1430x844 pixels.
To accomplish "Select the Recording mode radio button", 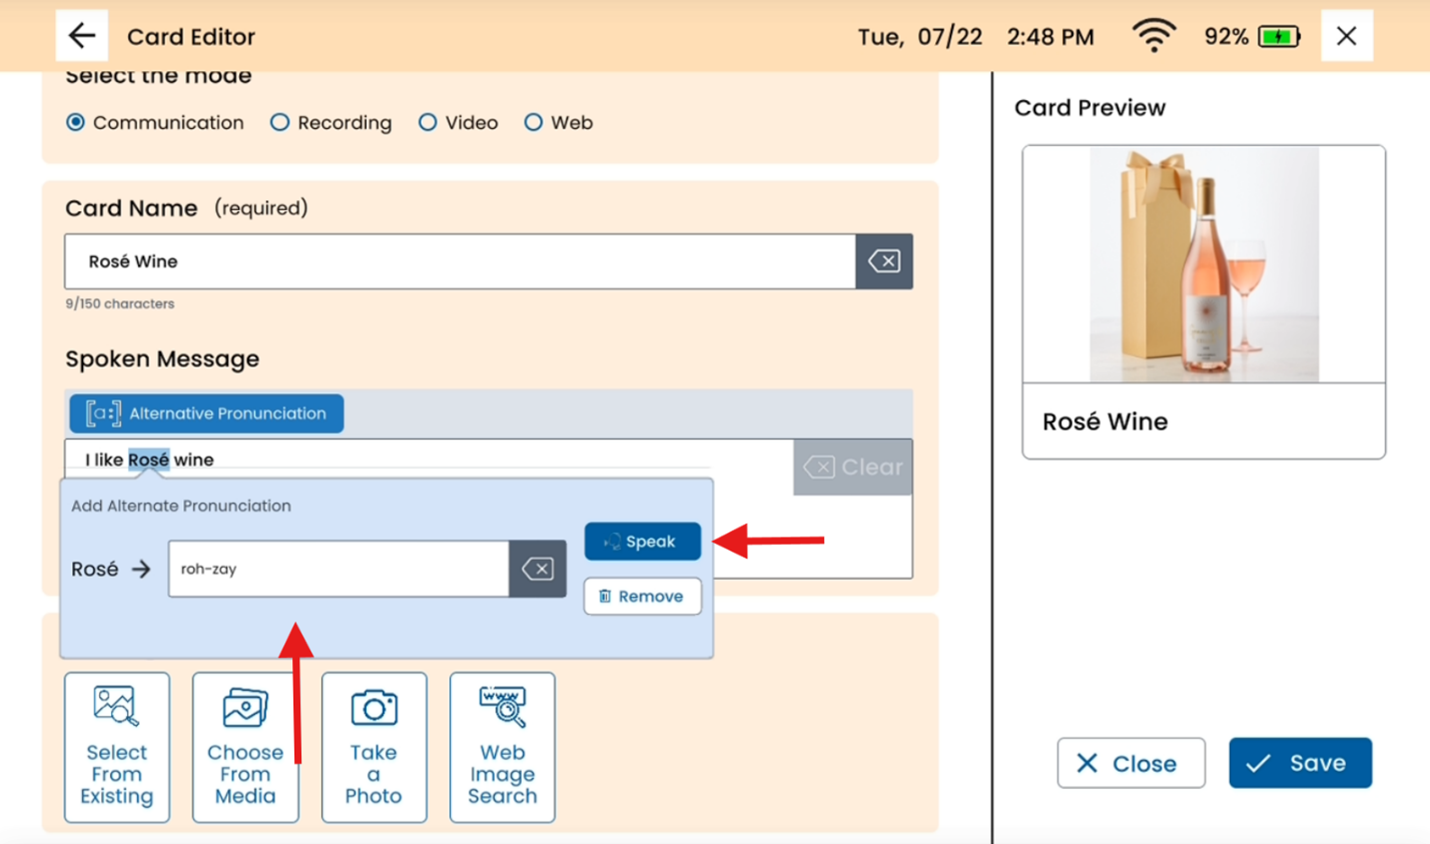I will 280,122.
